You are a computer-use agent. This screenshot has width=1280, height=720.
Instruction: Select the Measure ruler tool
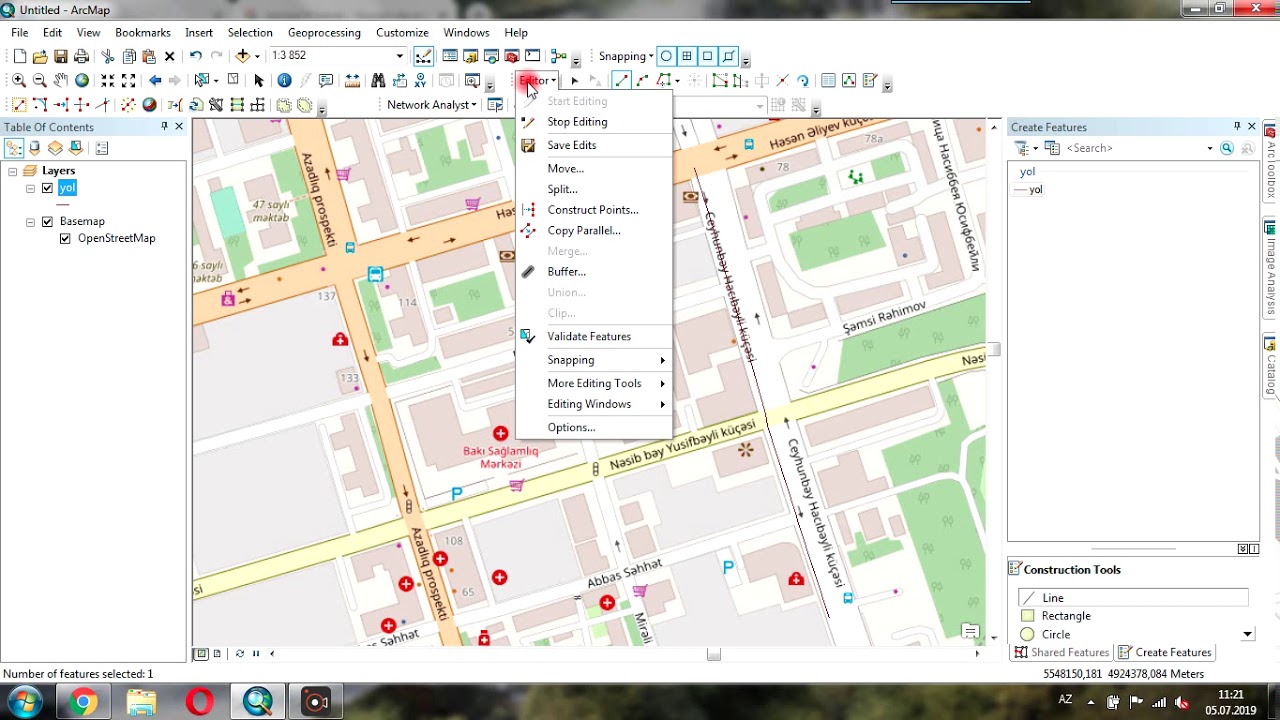[352, 80]
